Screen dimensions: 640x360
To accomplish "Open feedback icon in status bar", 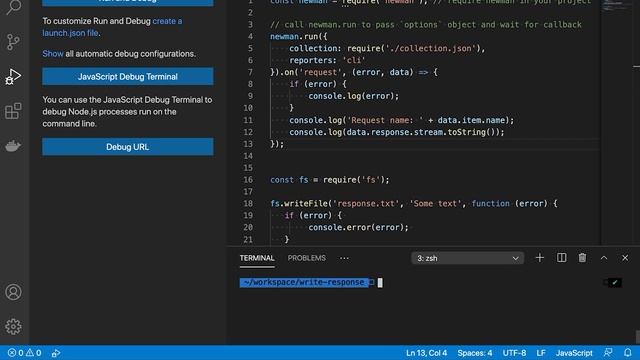I will [x=608, y=353].
